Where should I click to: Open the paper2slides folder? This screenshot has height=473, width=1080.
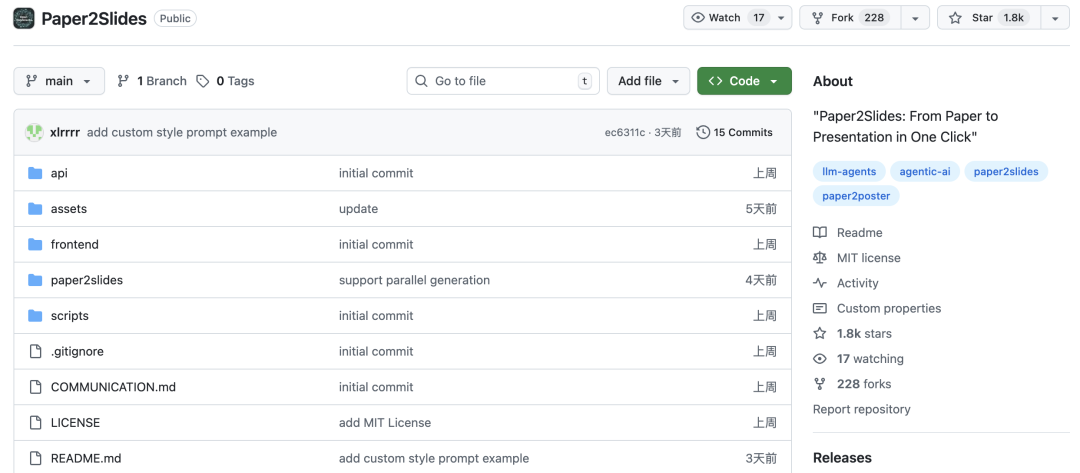(87, 280)
